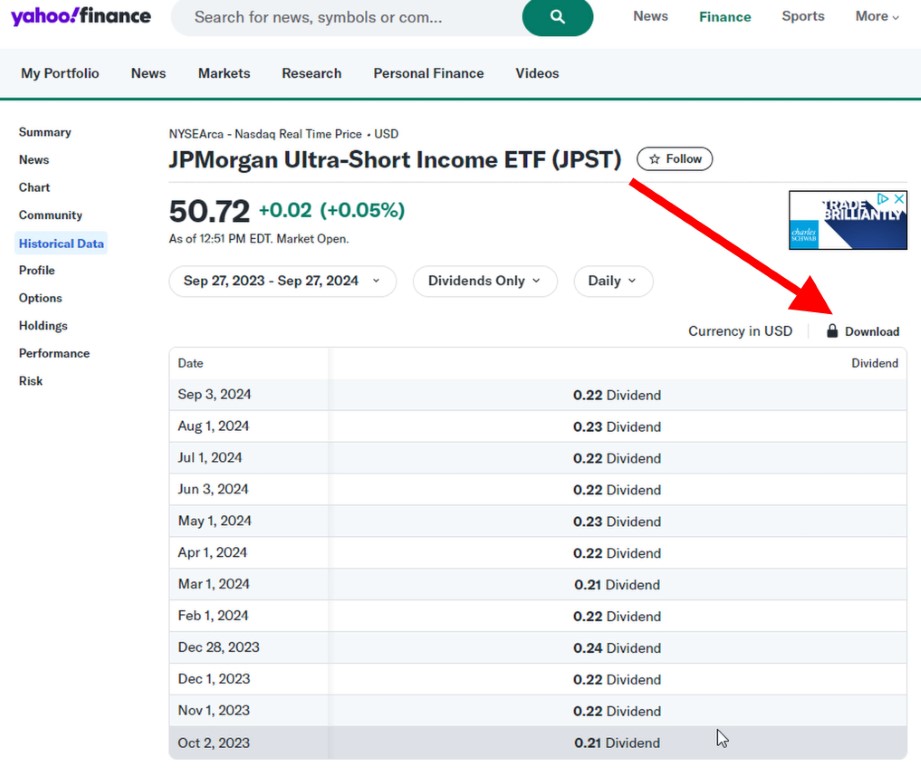This screenshot has height=768, width=921.
Task: Click the Dividend column header
Action: click(x=875, y=363)
